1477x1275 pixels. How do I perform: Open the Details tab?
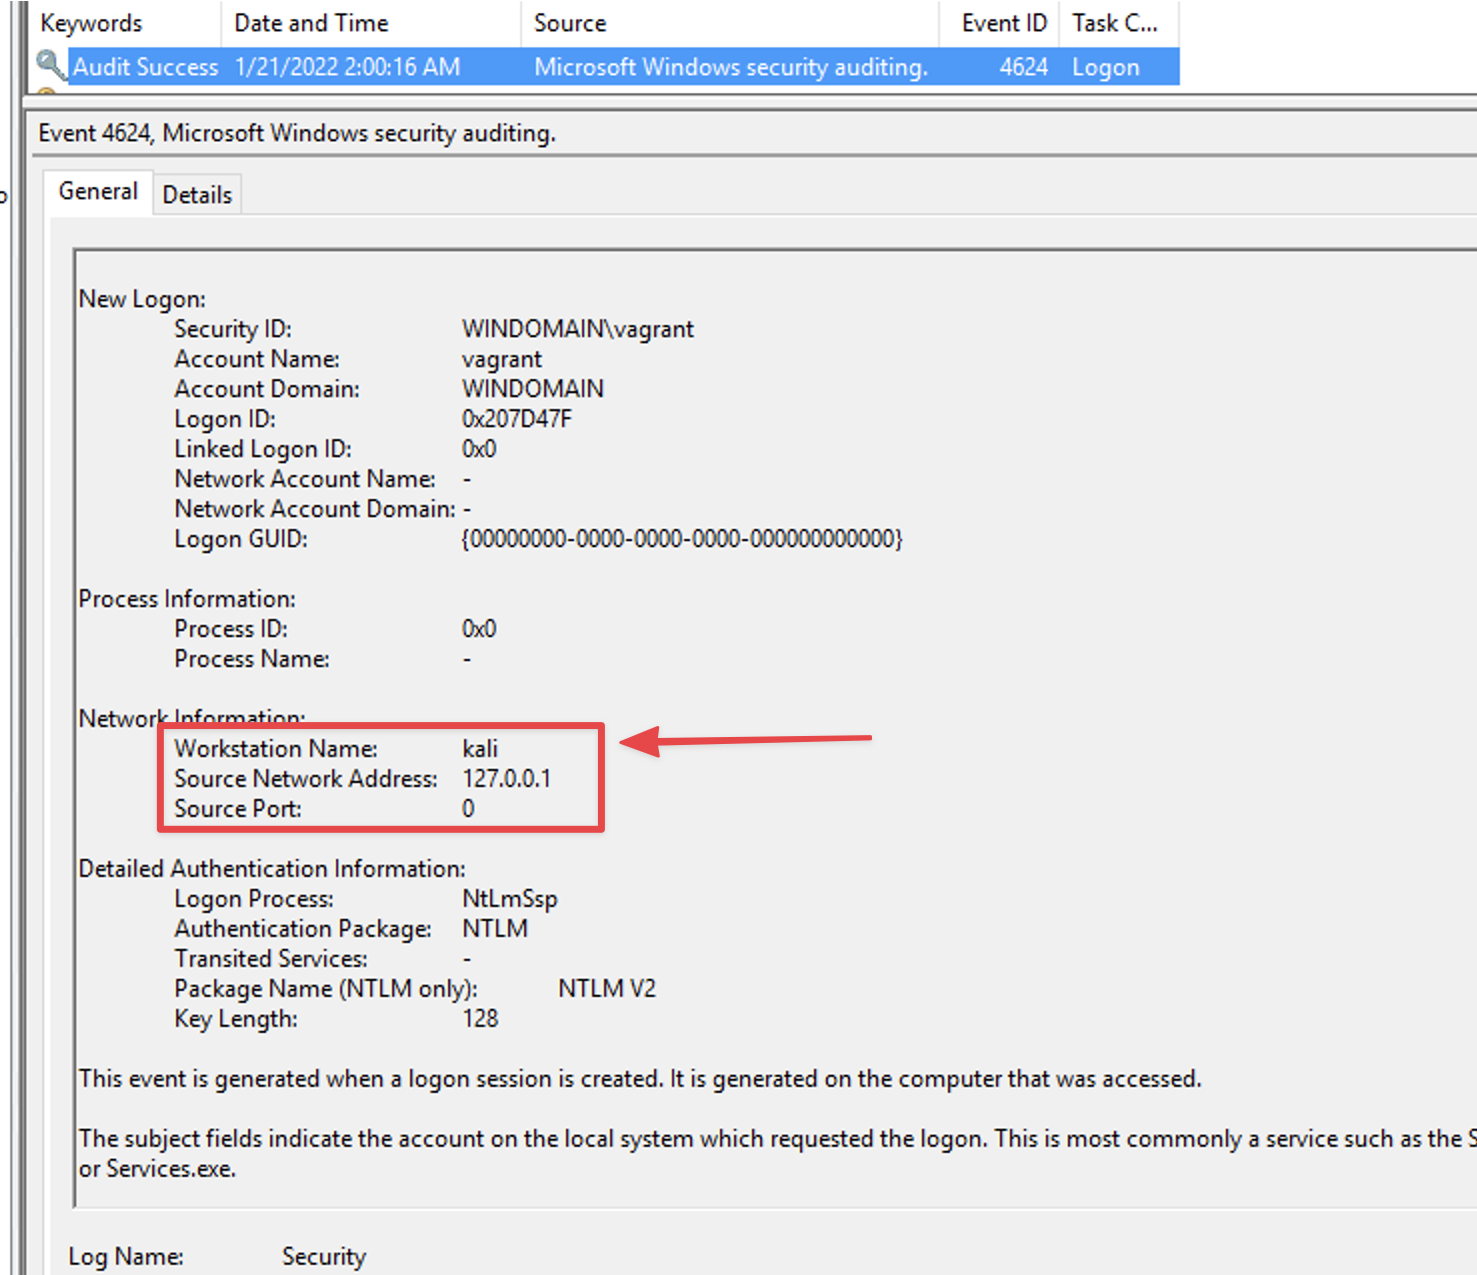pyautogui.click(x=197, y=195)
